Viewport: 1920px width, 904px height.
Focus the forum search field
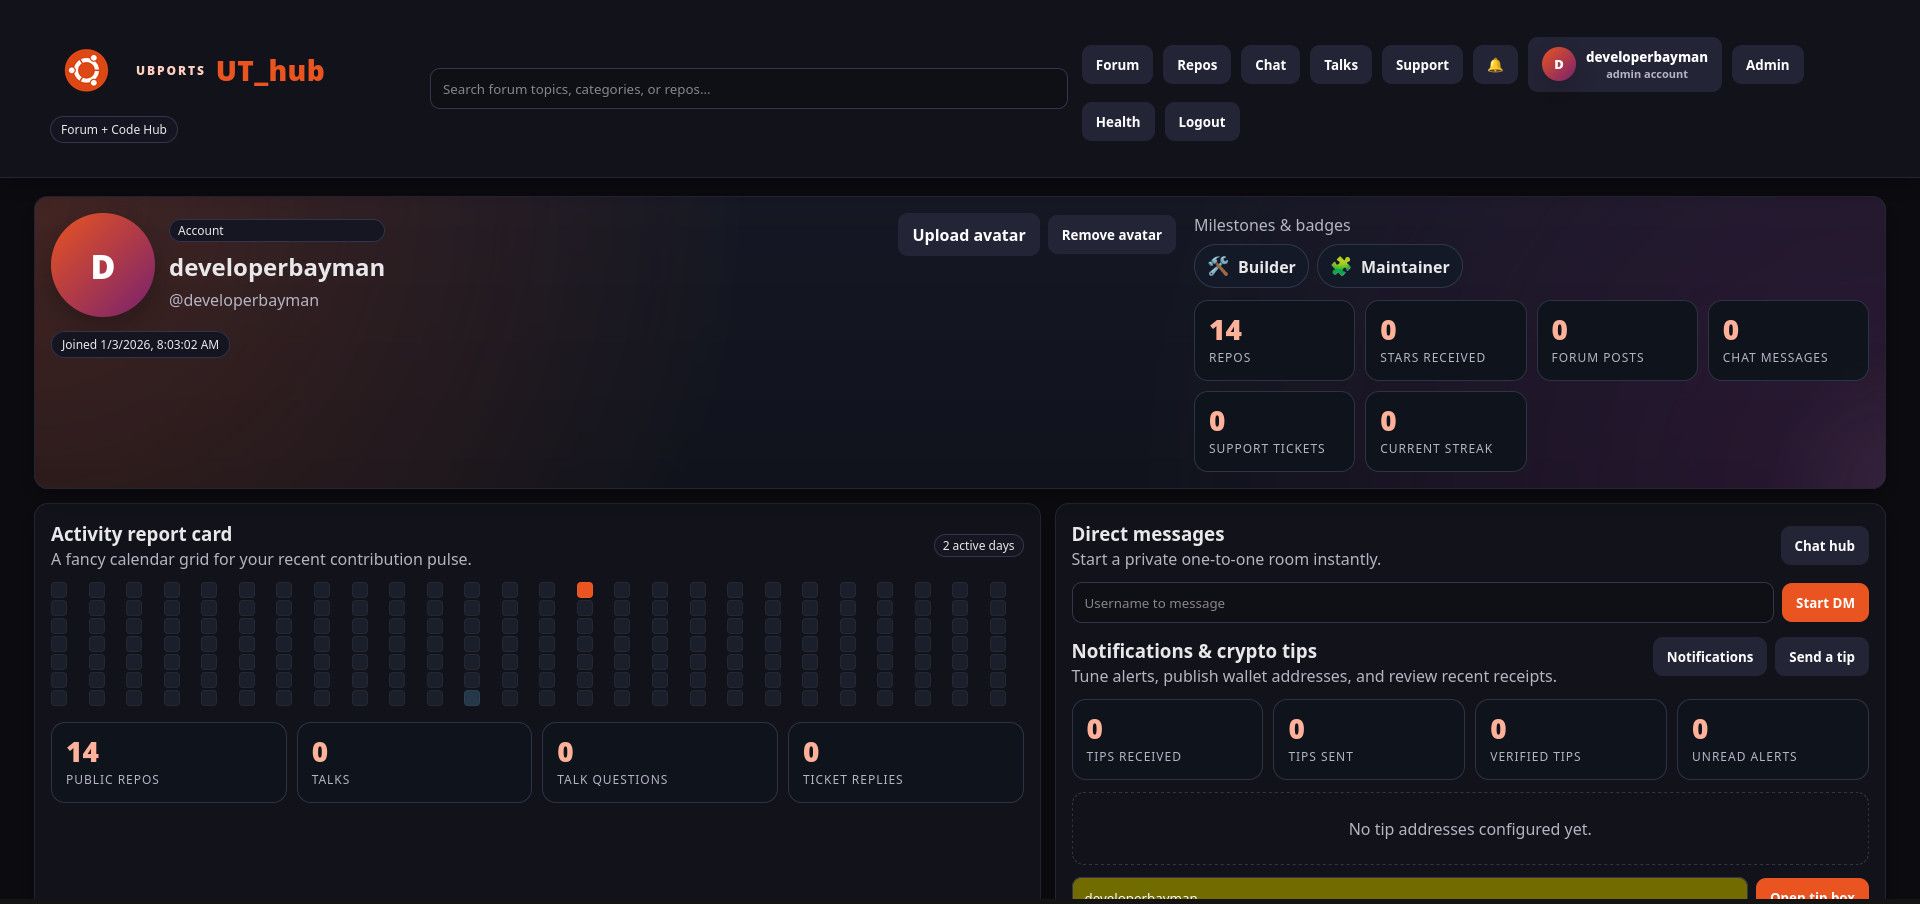(748, 89)
